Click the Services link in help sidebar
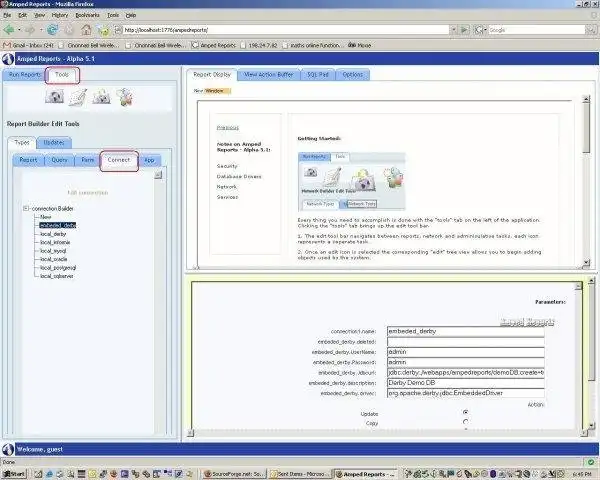The image size is (600, 480). tap(227, 197)
